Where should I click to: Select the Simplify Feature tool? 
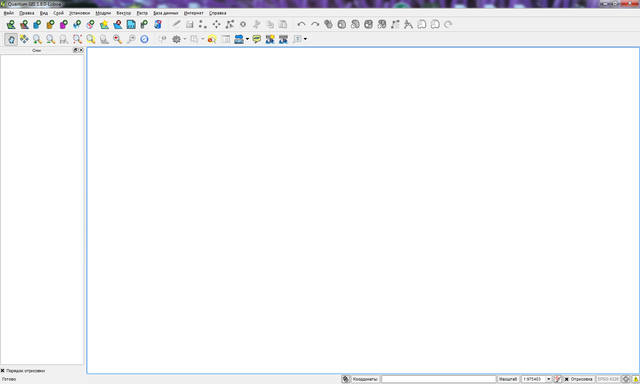[328, 24]
